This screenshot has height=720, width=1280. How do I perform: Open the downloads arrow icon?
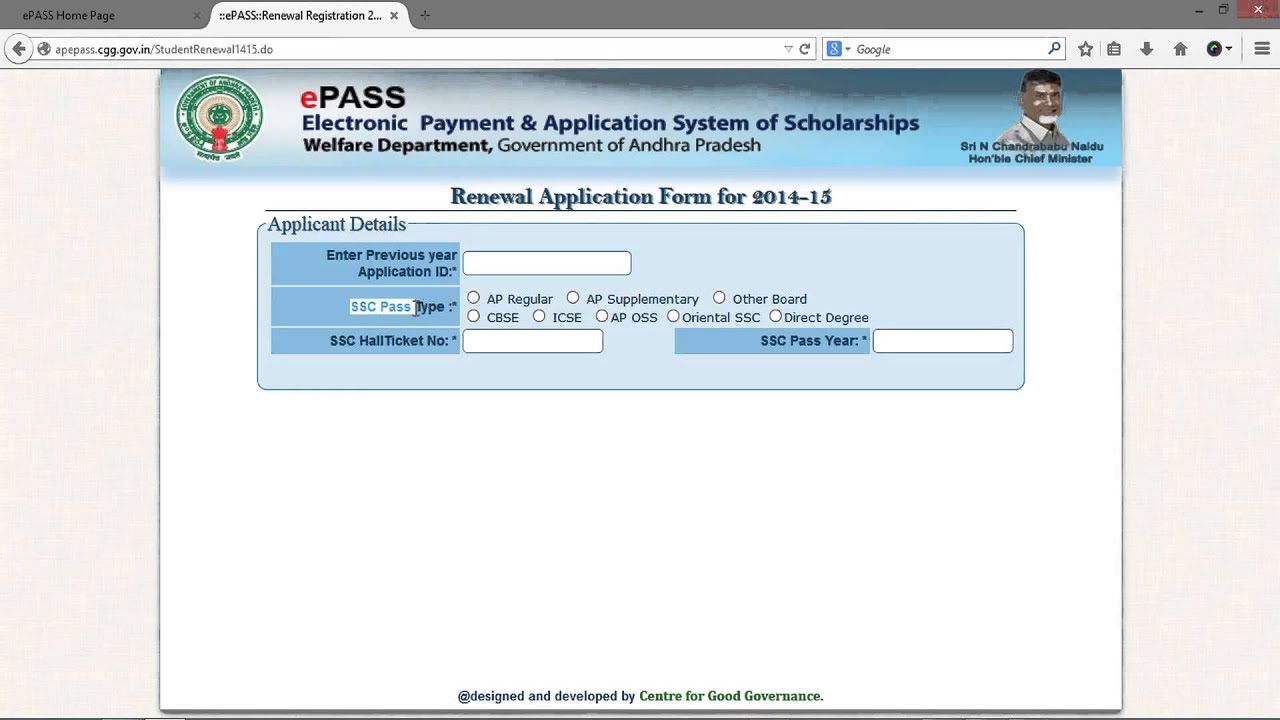click(1147, 49)
